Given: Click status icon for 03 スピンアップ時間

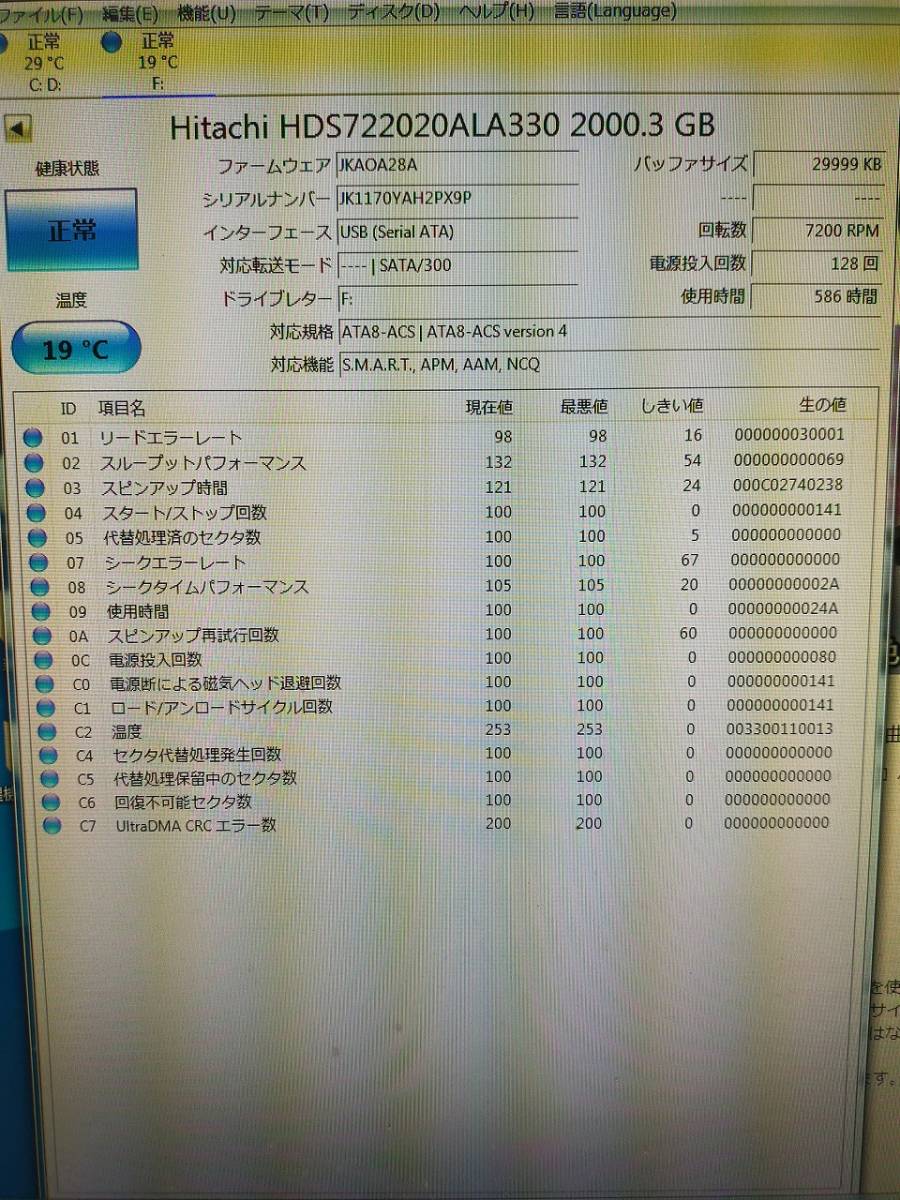Looking at the screenshot, I should point(35,487).
